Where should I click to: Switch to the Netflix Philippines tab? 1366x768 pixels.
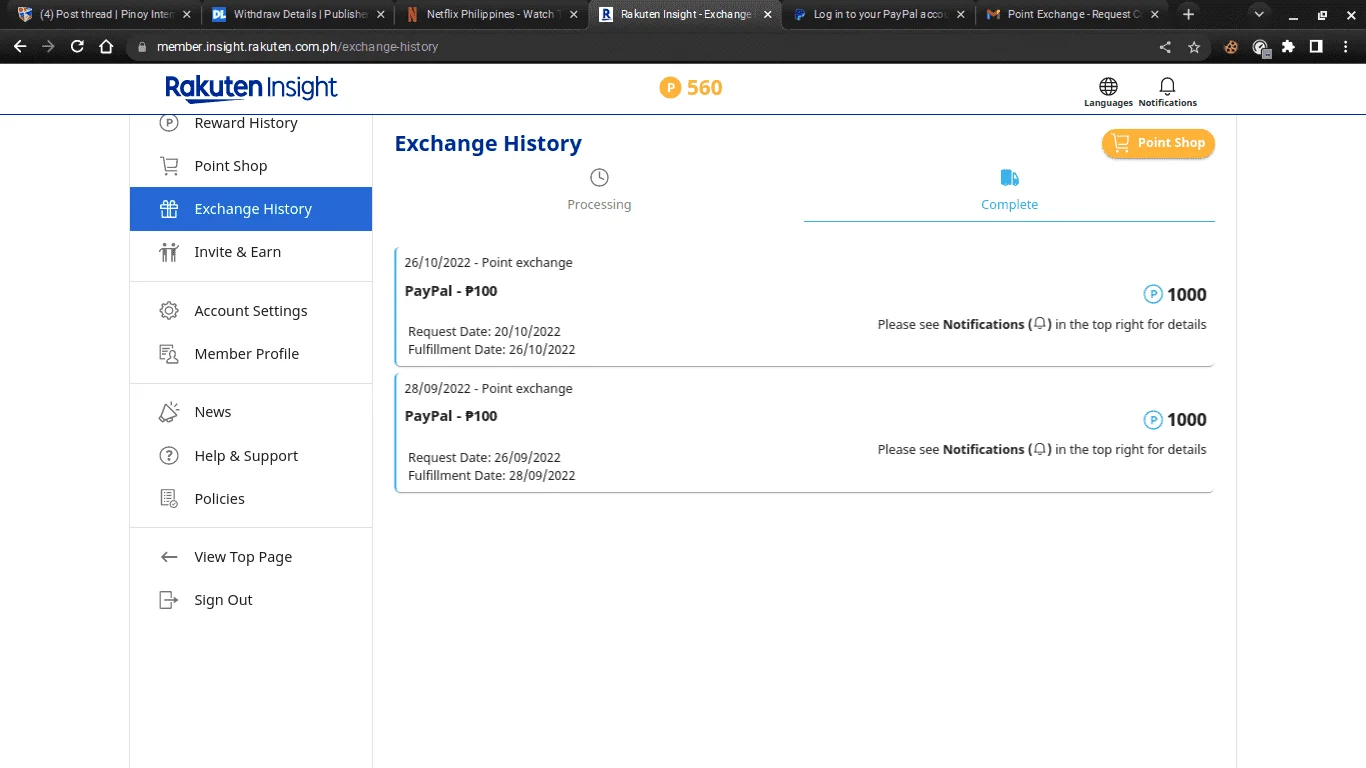(x=490, y=15)
